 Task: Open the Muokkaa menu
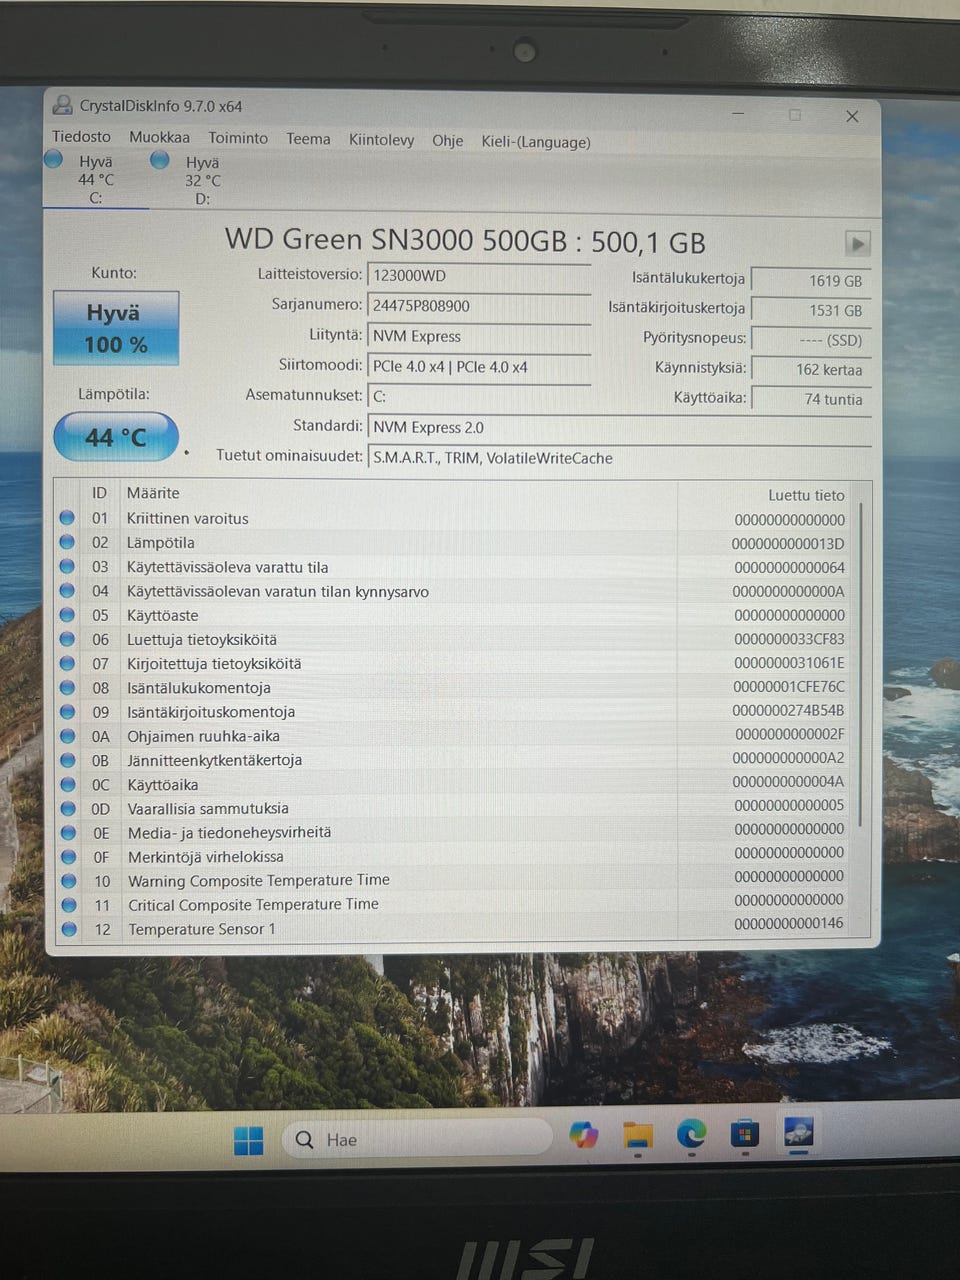pos(159,137)
